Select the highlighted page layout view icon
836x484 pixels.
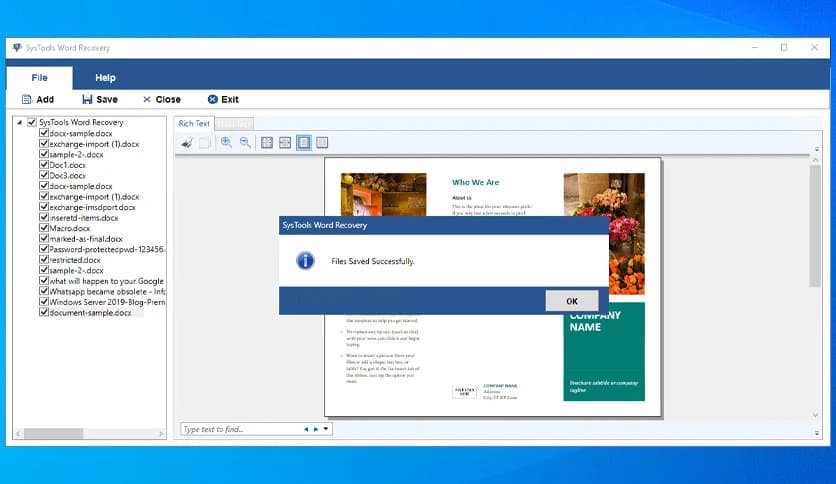point(303,143)
